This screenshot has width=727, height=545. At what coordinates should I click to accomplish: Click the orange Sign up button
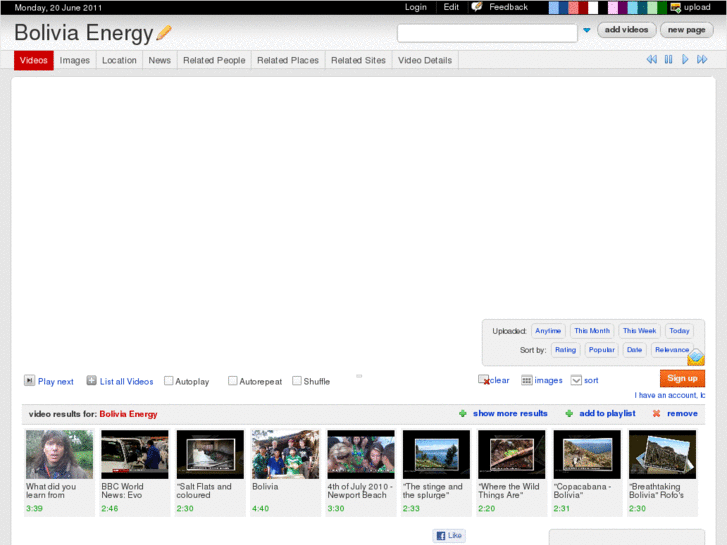(682, 378)
